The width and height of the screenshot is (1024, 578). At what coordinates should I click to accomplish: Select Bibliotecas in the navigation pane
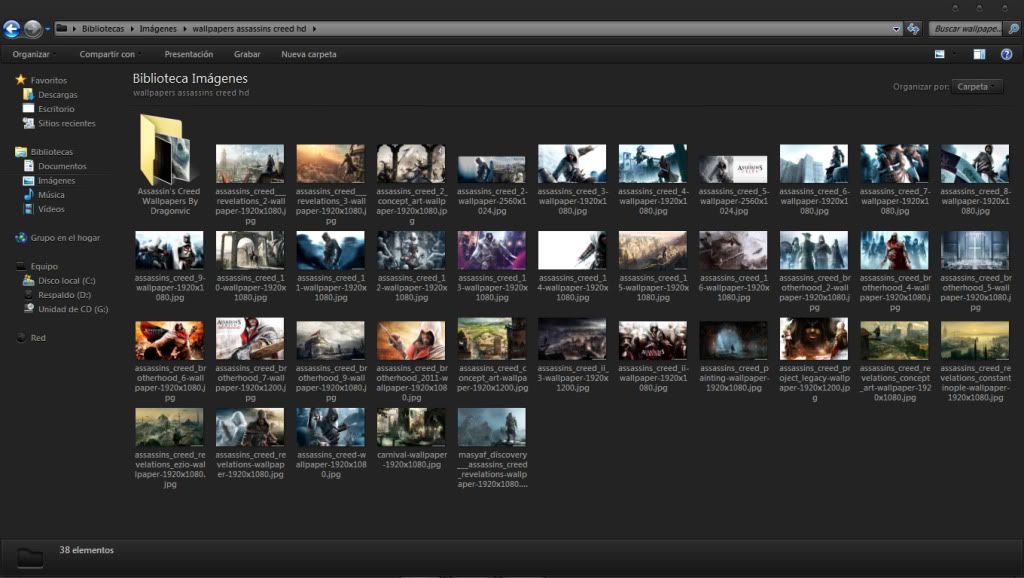pos(52,152)
